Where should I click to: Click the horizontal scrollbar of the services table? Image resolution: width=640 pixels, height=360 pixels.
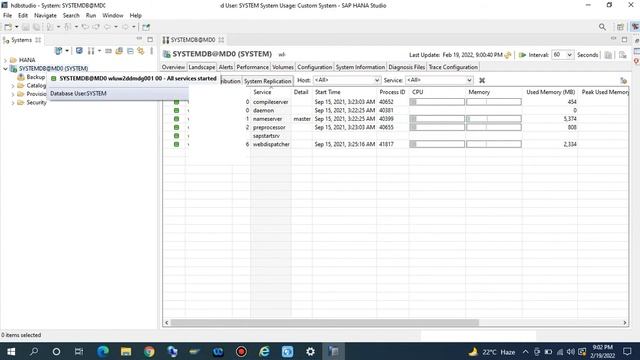tap(324, 322)
